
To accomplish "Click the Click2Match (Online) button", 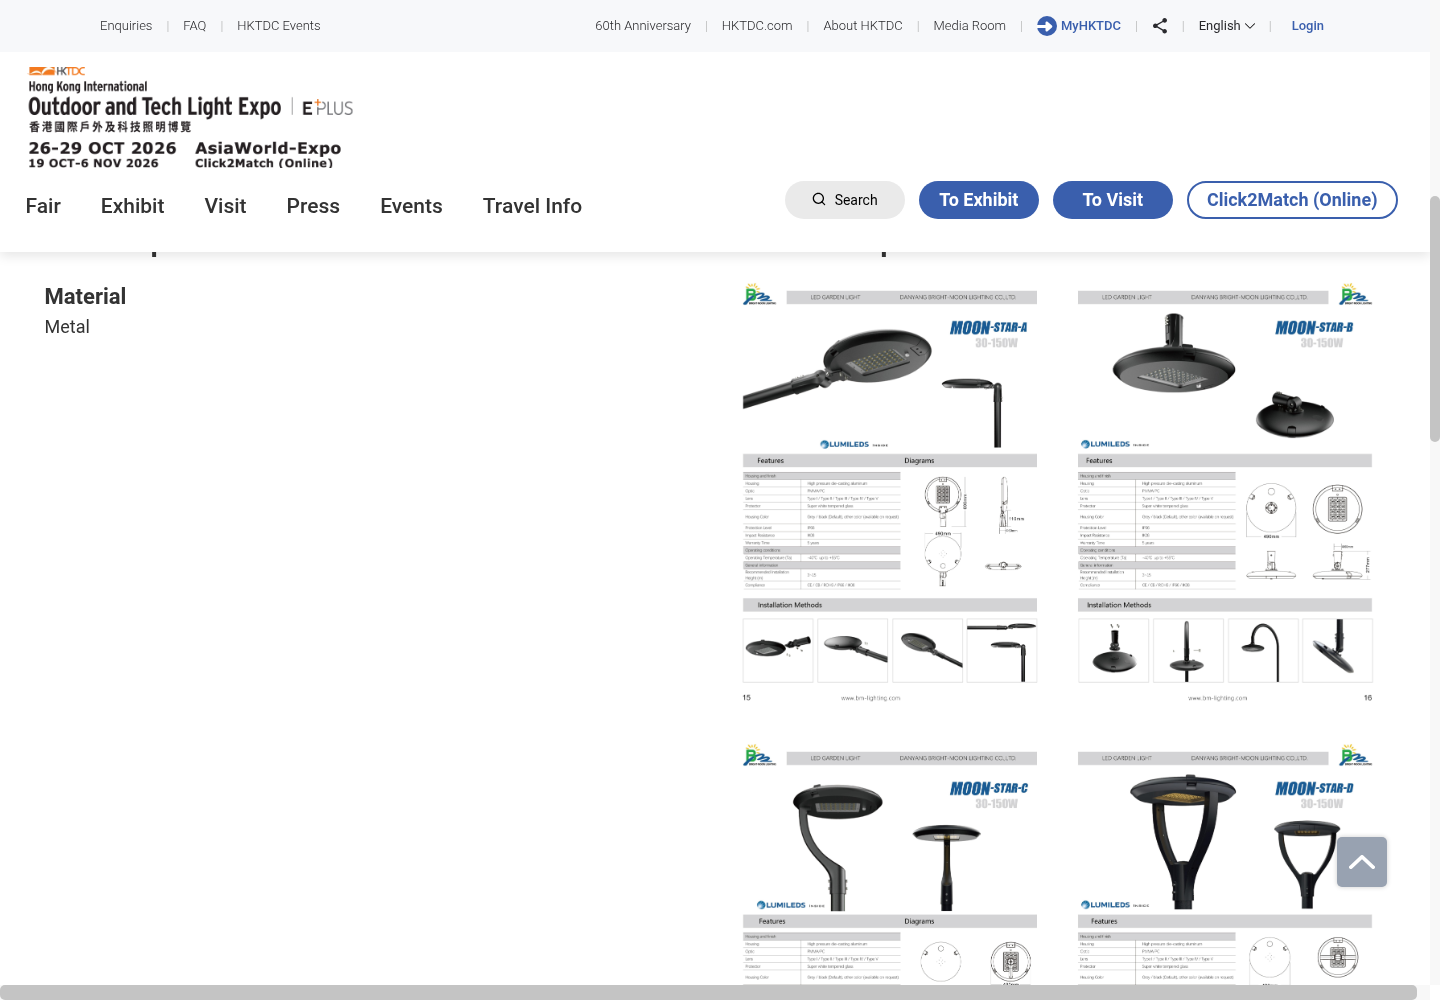I will pos(1292,200).
